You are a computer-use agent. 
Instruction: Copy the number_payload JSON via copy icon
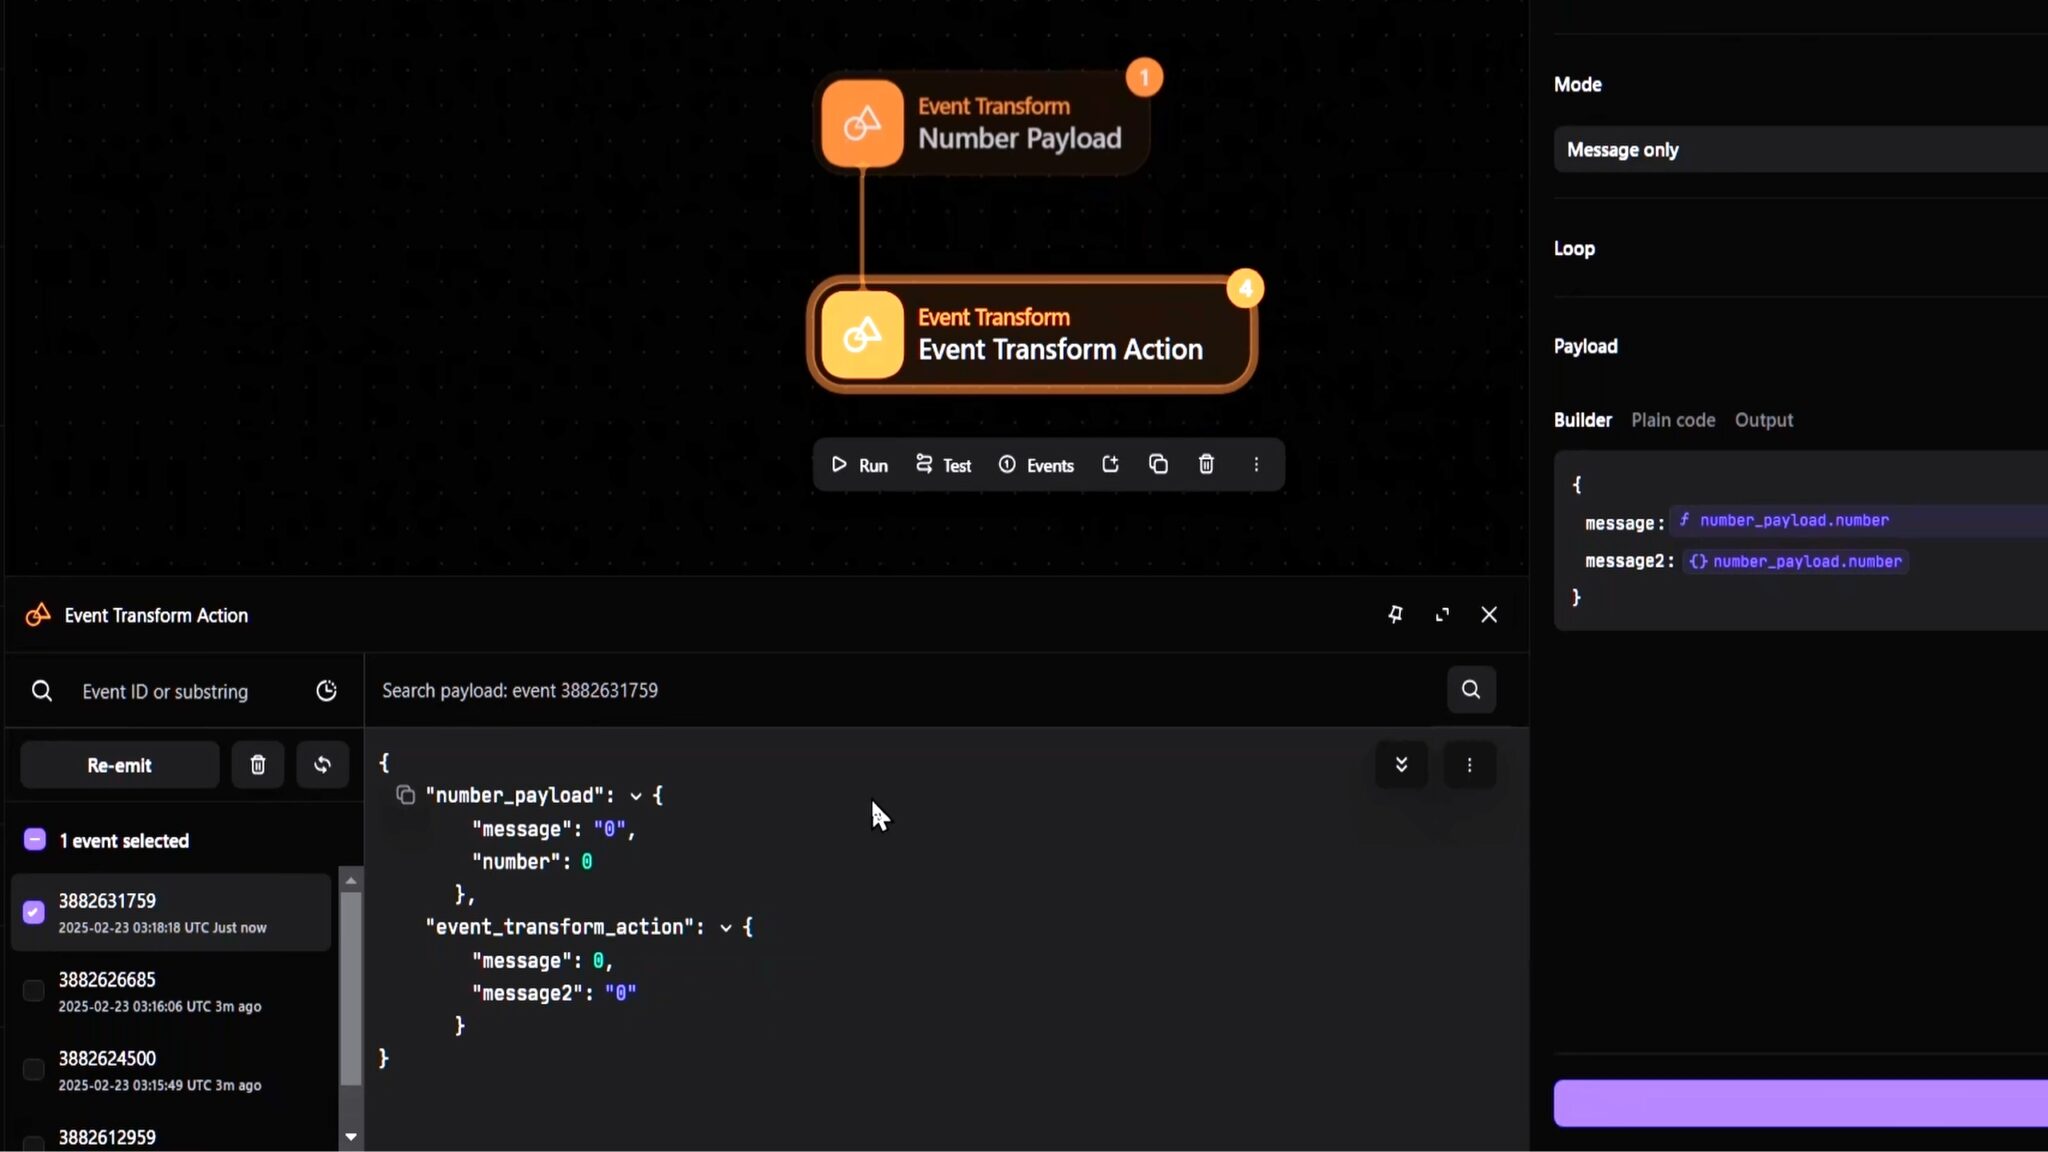406,794
